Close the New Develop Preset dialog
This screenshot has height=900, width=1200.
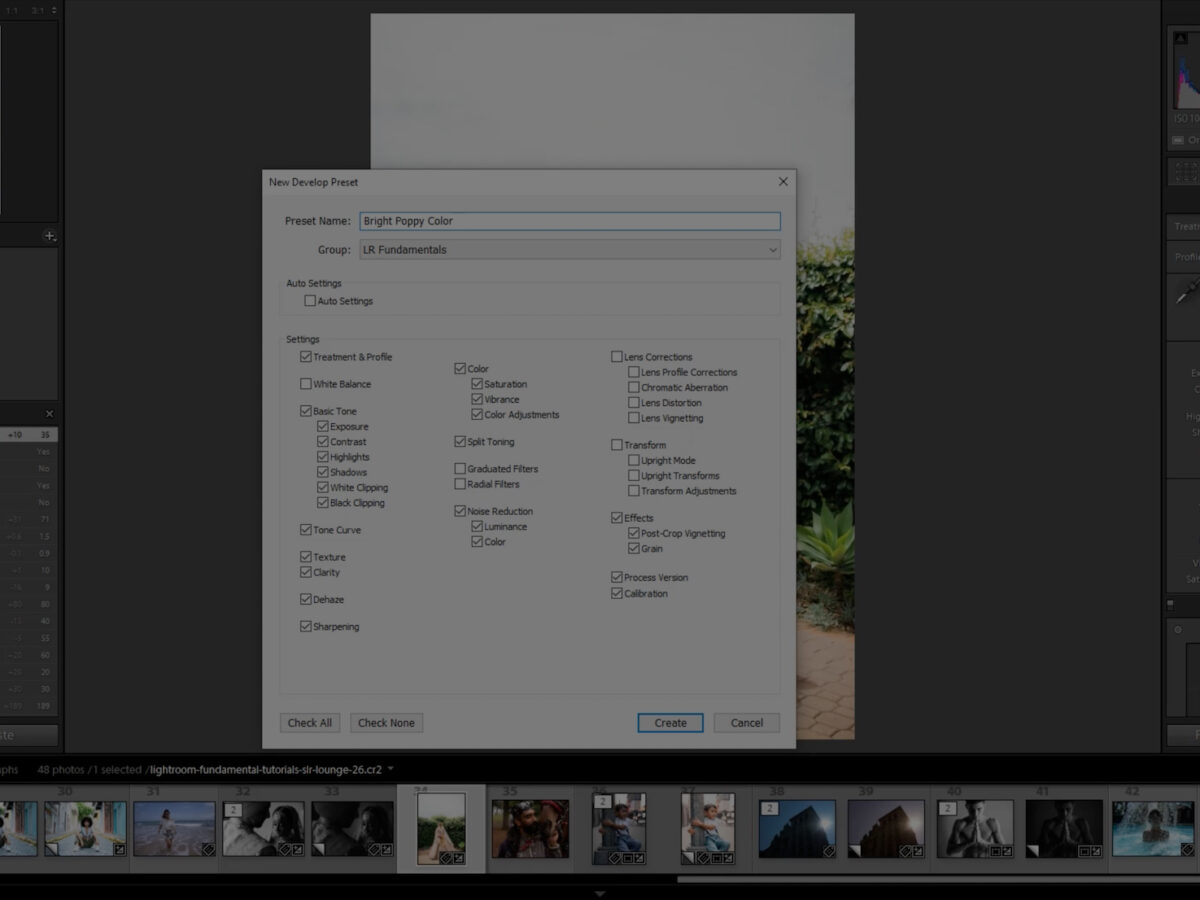(x=783, y=182)
